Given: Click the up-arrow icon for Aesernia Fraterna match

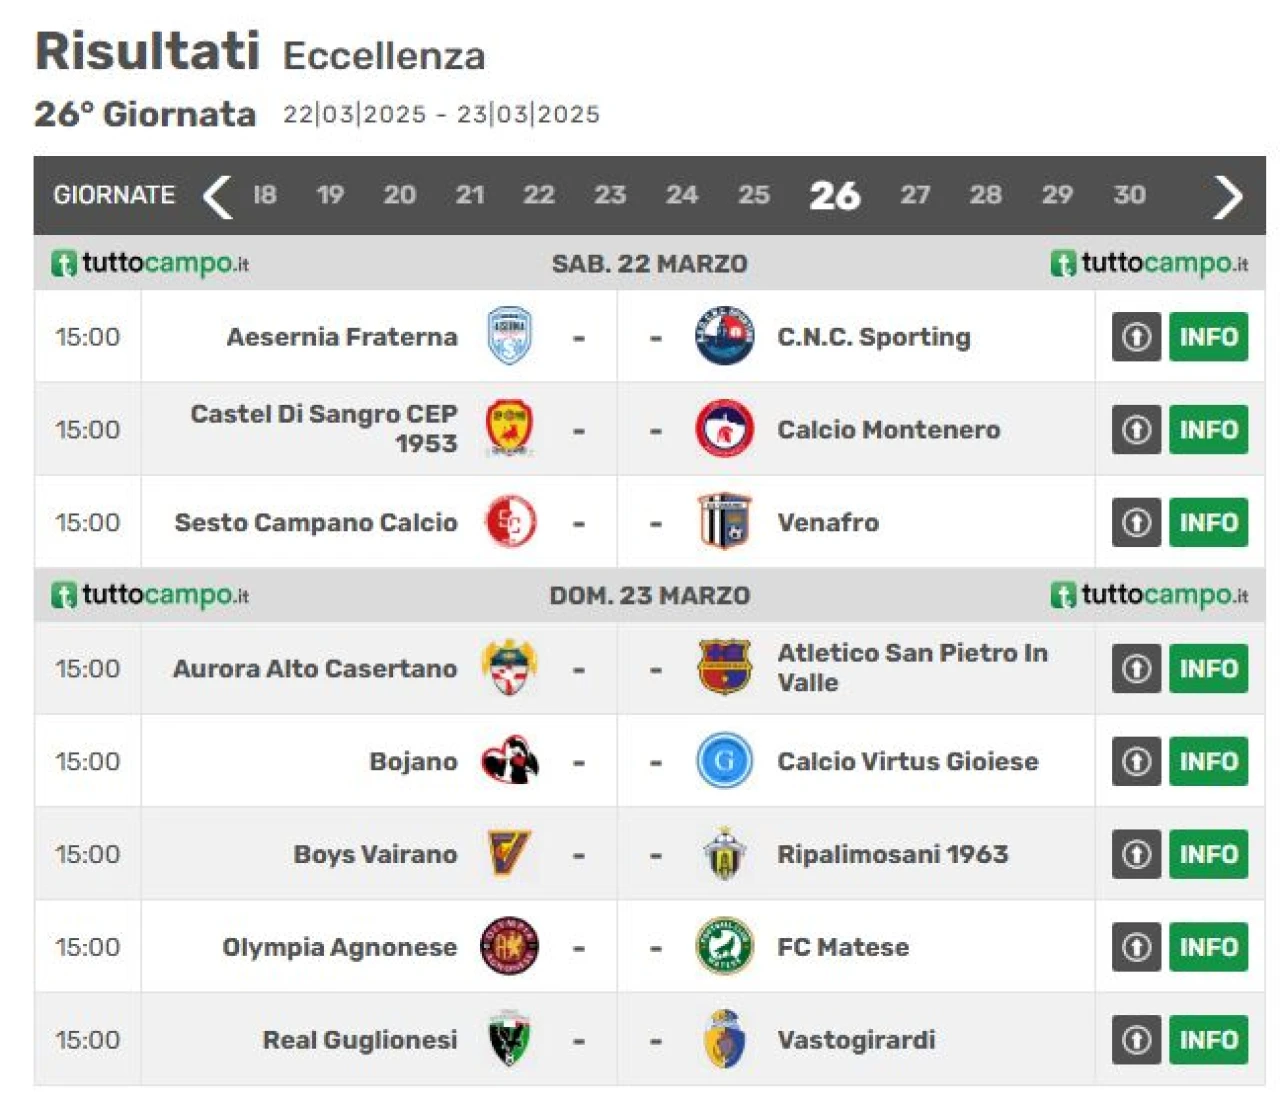Looking at the screenshot, I should coord(1136,337).
